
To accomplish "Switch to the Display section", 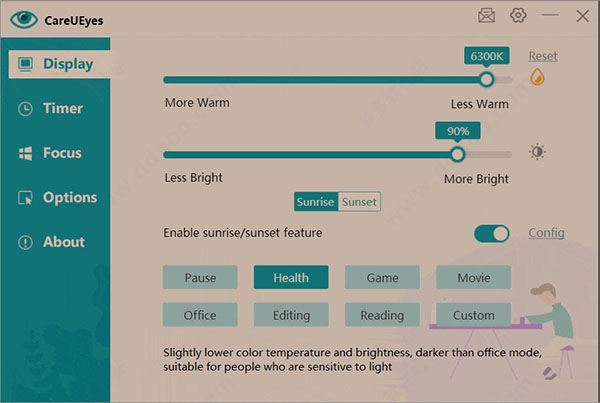I will (59, 64).
